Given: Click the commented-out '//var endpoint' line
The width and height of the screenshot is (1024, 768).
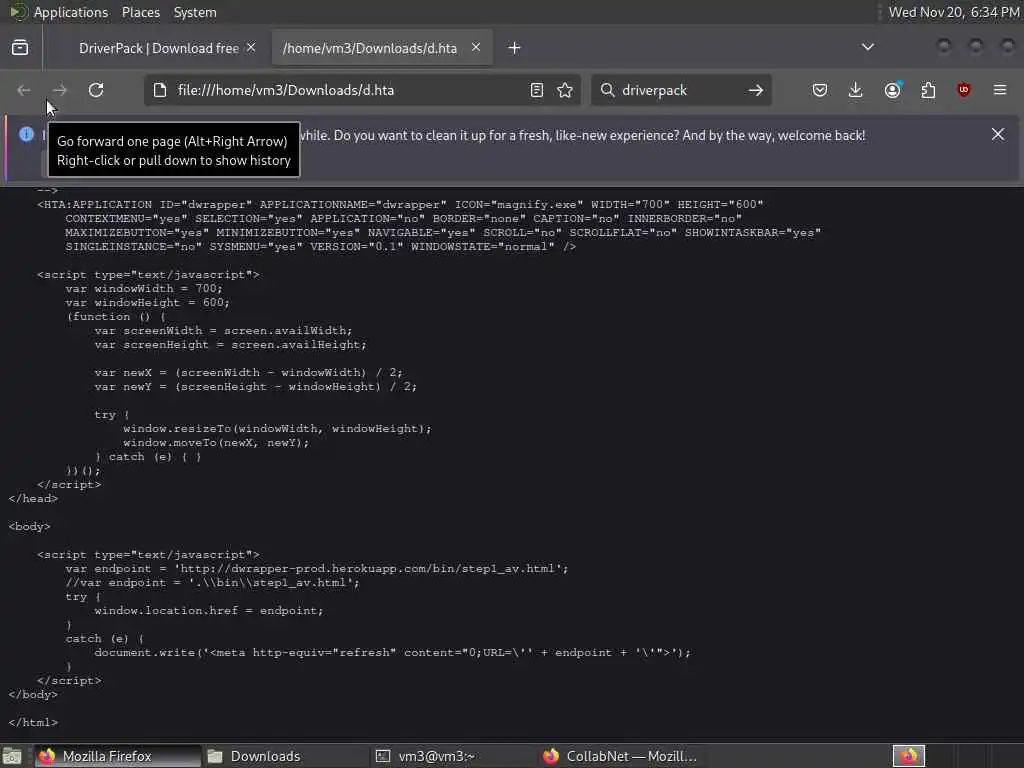Looking at the screenshot, I should pos(212,583).
